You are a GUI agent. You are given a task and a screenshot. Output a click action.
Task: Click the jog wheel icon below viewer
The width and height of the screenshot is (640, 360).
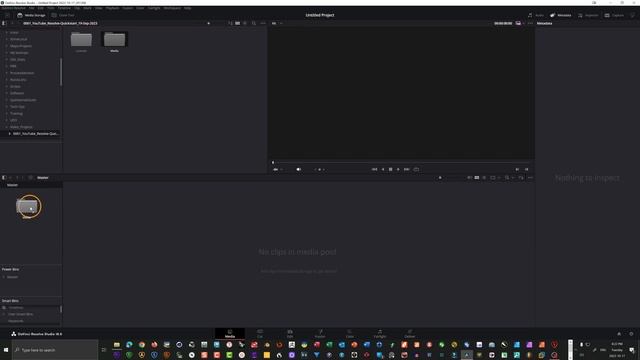tap(320, 169)
